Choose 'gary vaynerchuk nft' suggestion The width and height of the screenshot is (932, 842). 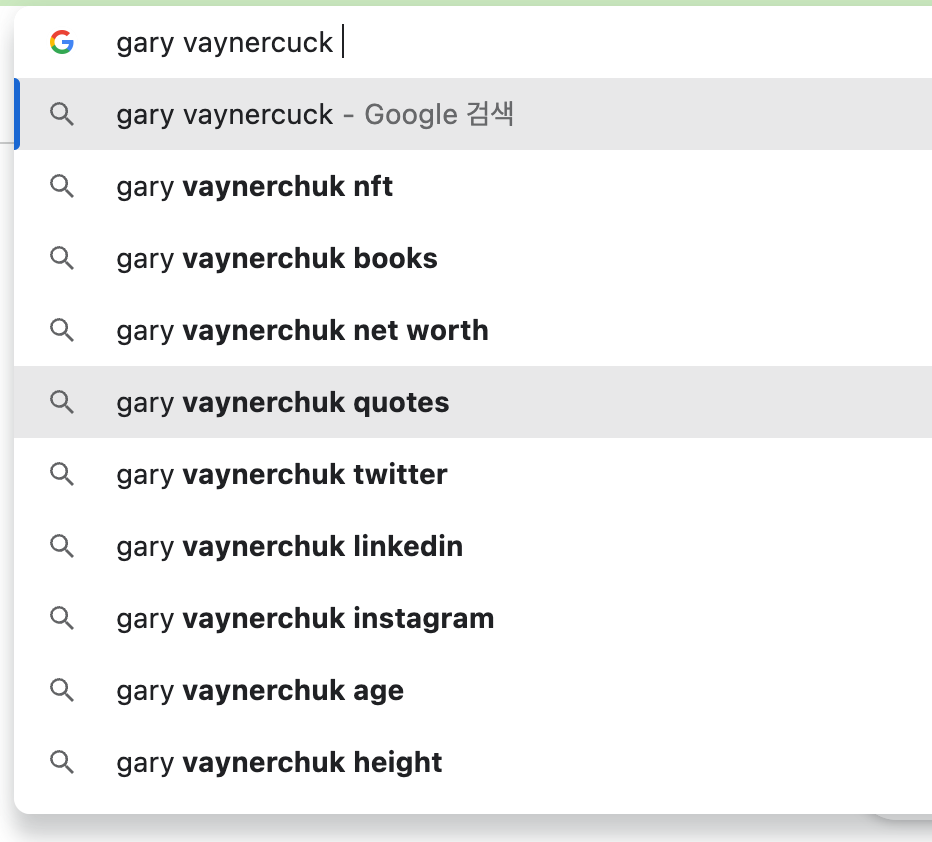(x=254, y=186)
